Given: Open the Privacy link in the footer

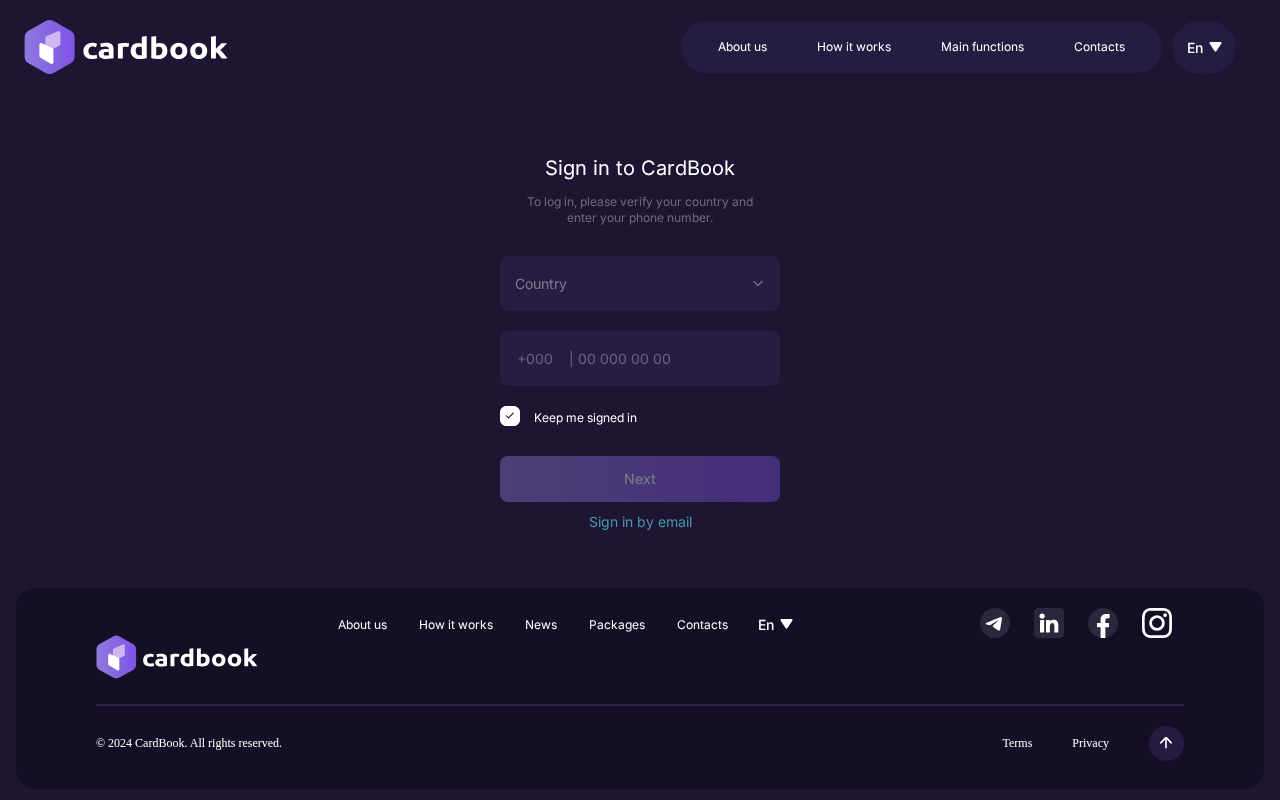Looking at the screenshot, I should pyautogui.click(x=1090, y=743).
